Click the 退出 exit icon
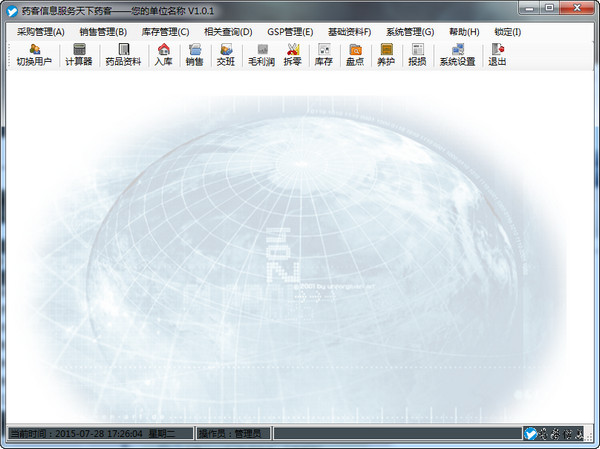 click(497, 55)
